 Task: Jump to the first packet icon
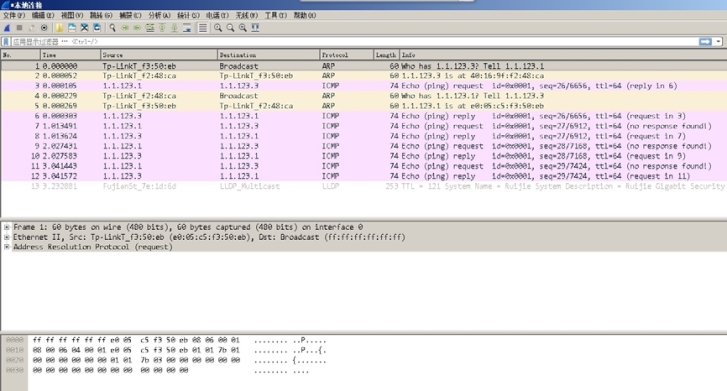coord(162,28)
